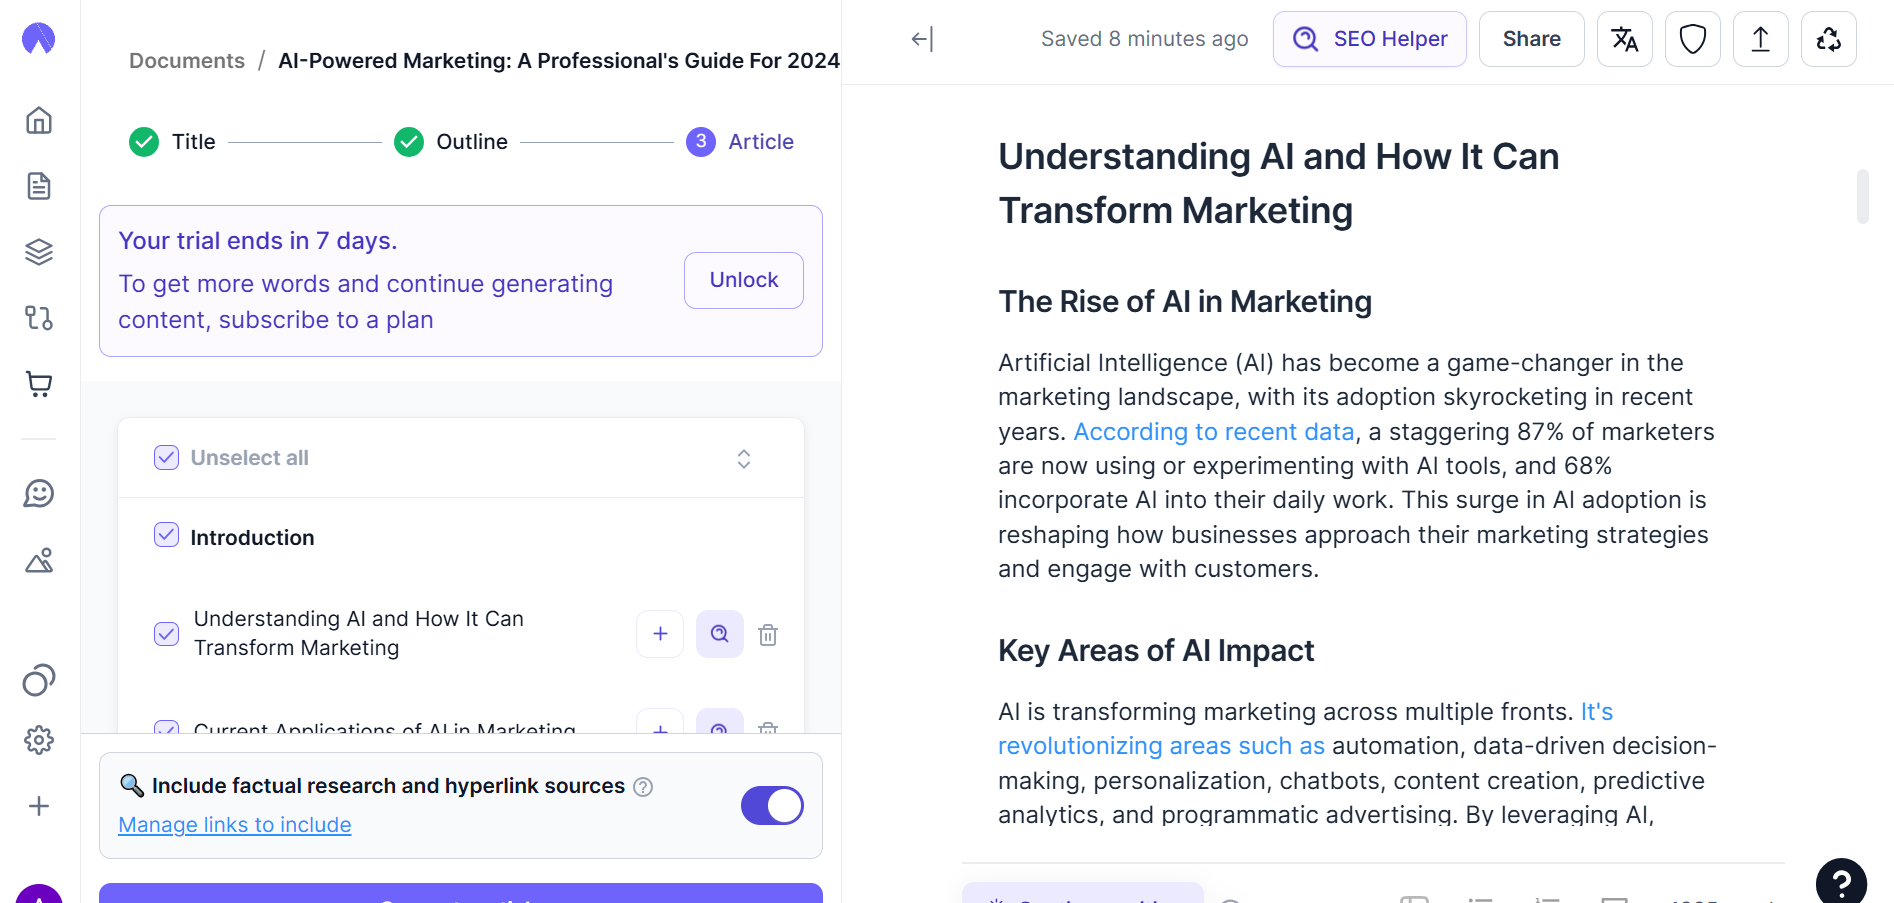Click the shield plagiarism icon in toolbar

coord(1693,39)
